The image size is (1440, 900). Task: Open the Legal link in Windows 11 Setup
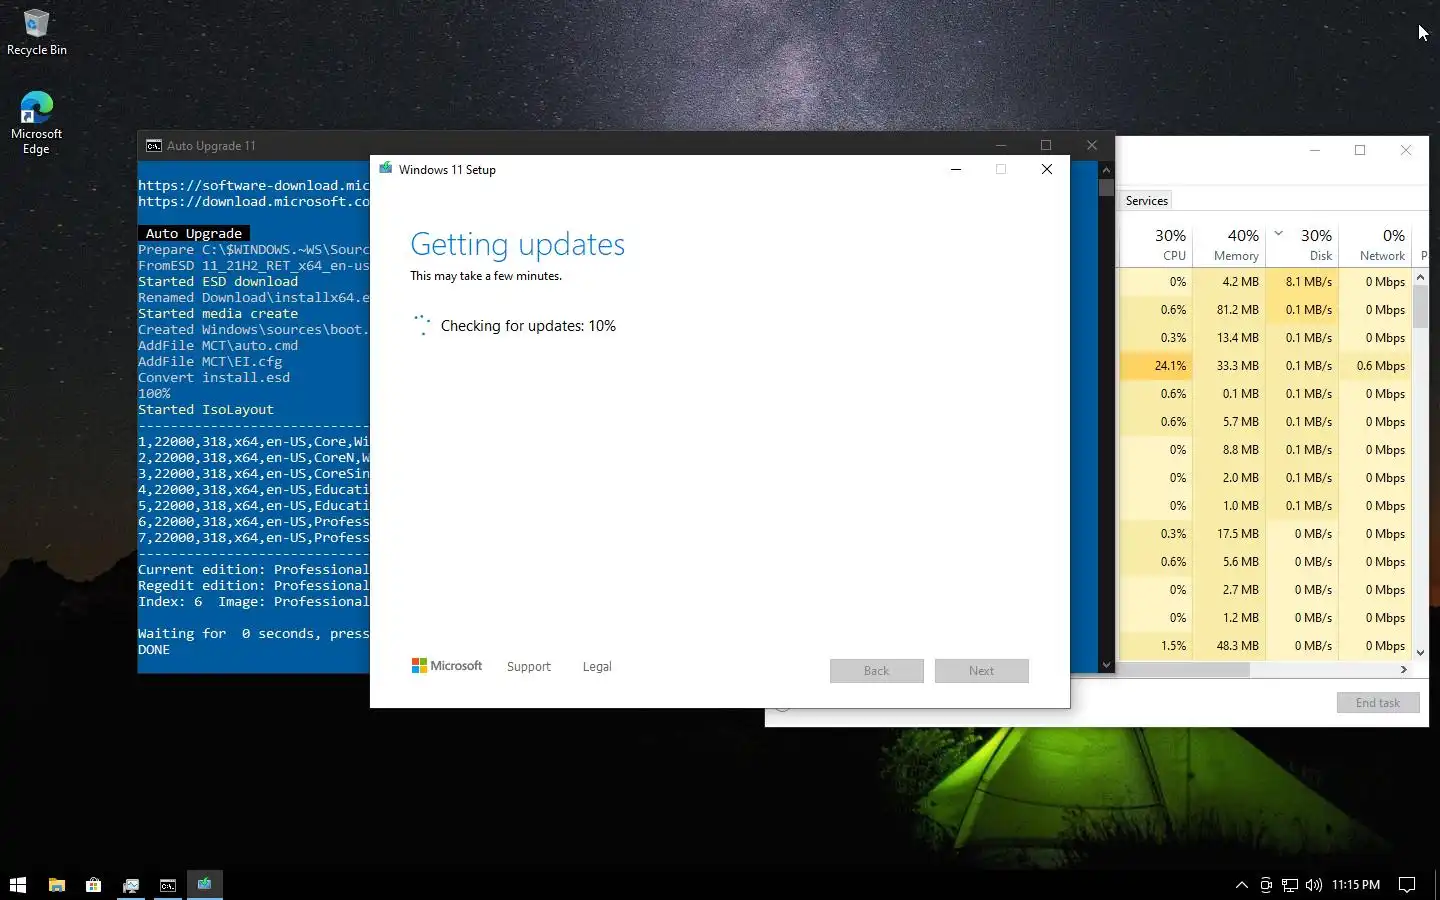[597, 667]
